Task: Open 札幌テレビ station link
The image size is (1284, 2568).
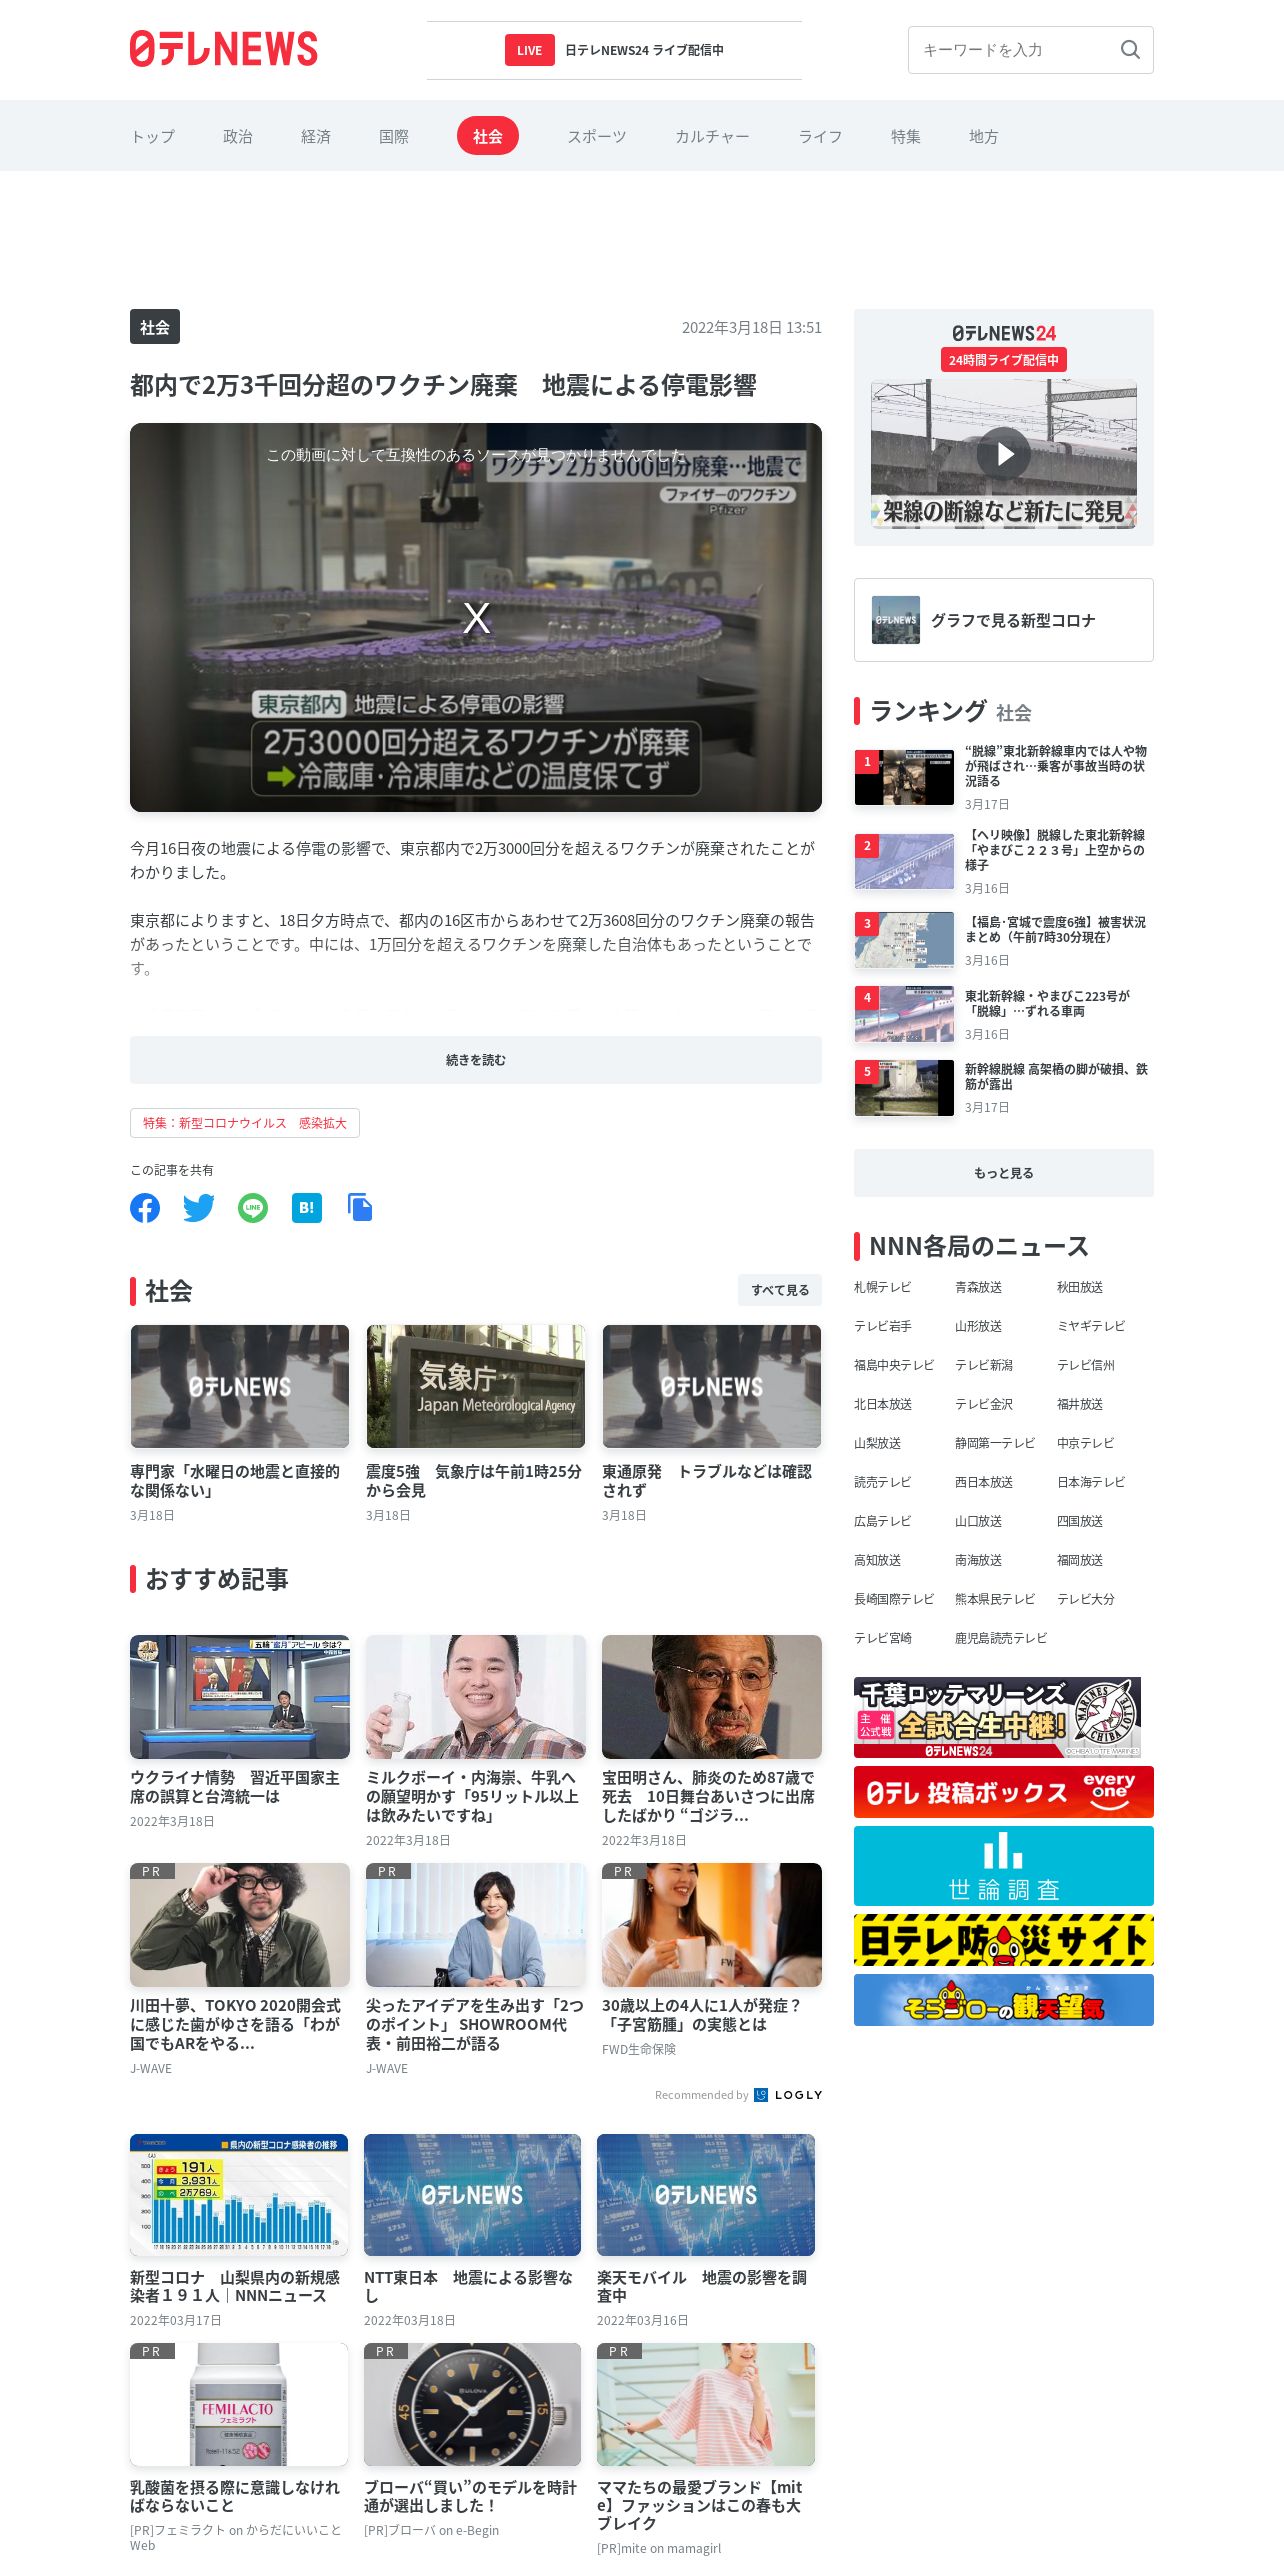Action: pyautogui.click(x=882, y=1287)
